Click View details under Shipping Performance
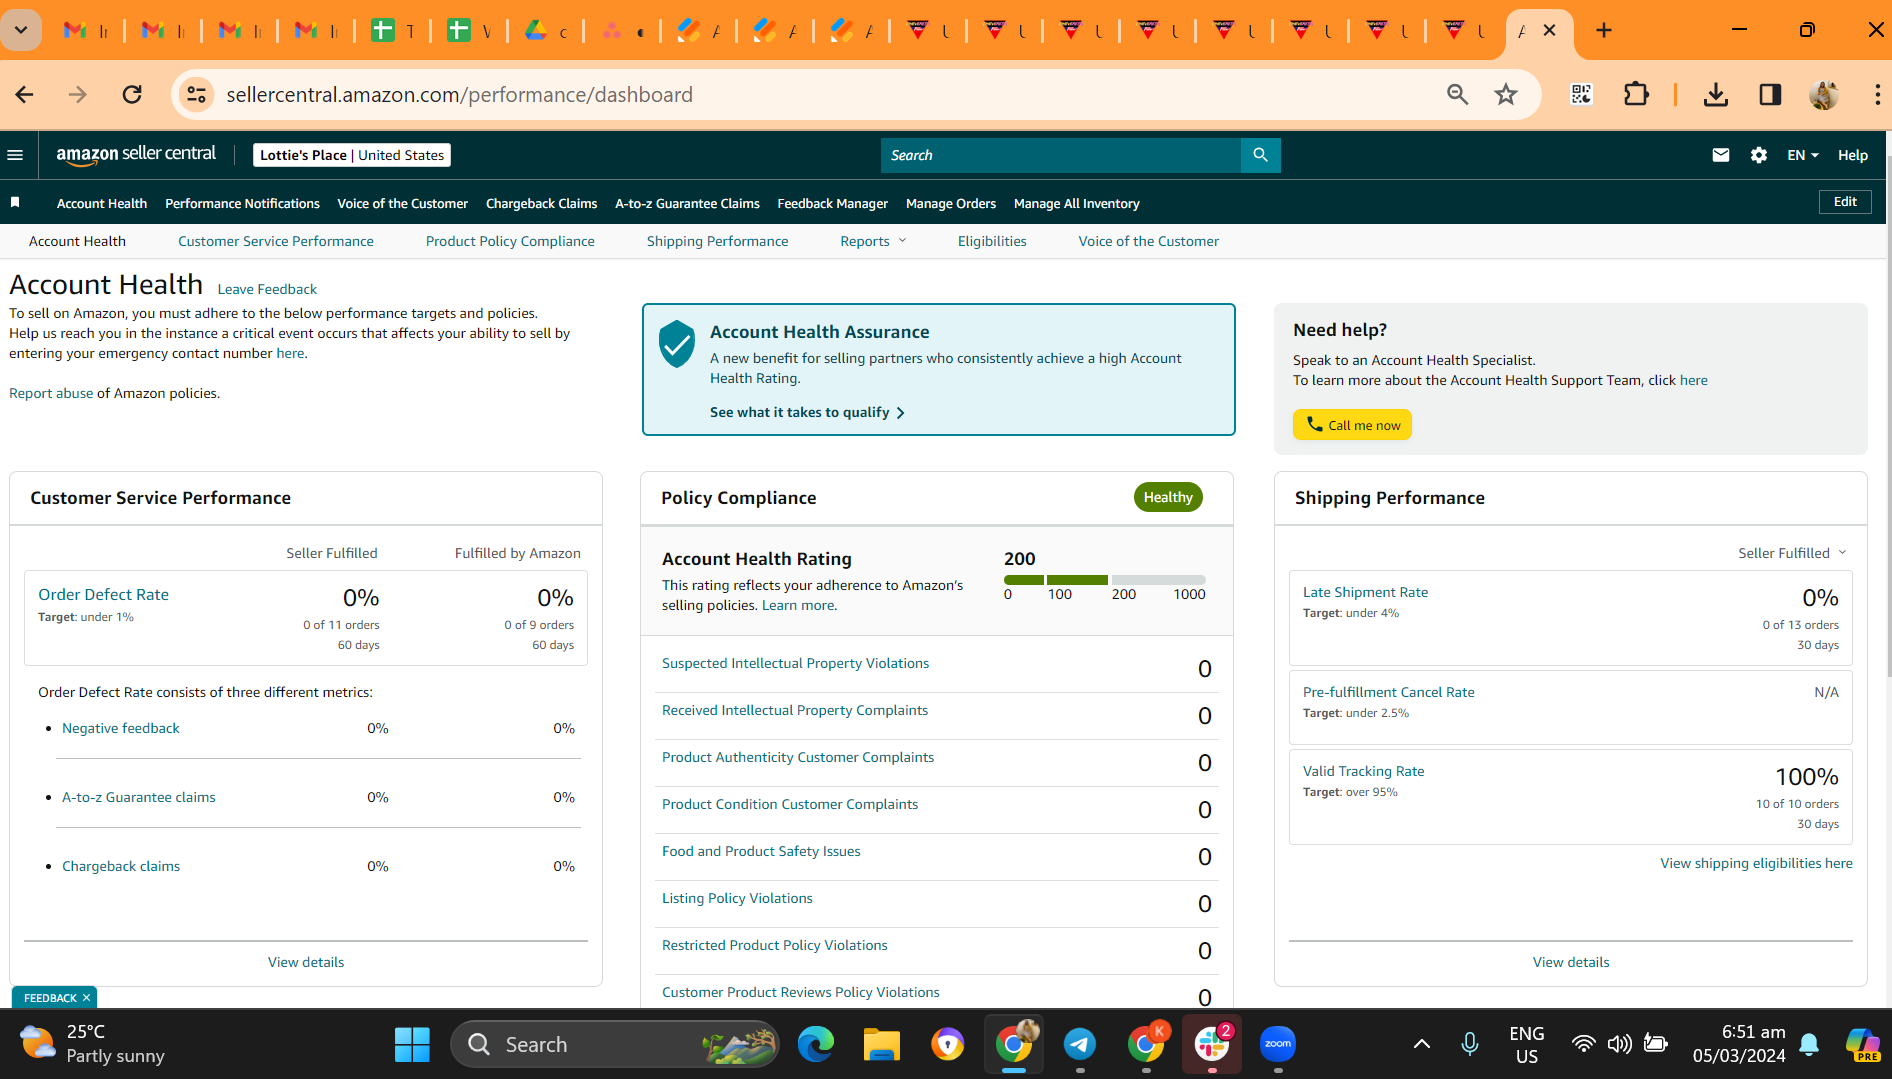Screen dimensions: 1892x1079 tap(1571, 962)
